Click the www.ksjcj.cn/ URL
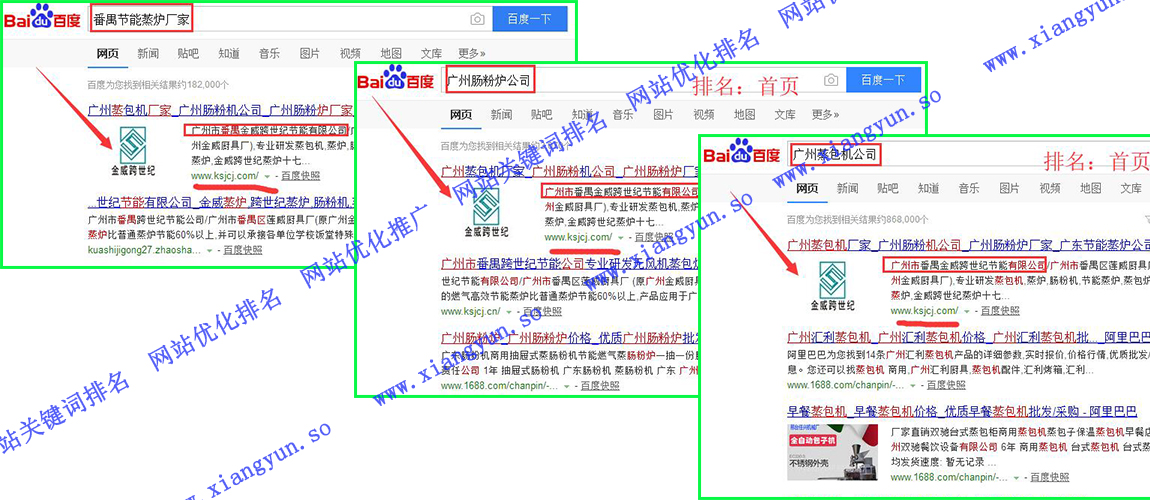 tap(472, 311)
